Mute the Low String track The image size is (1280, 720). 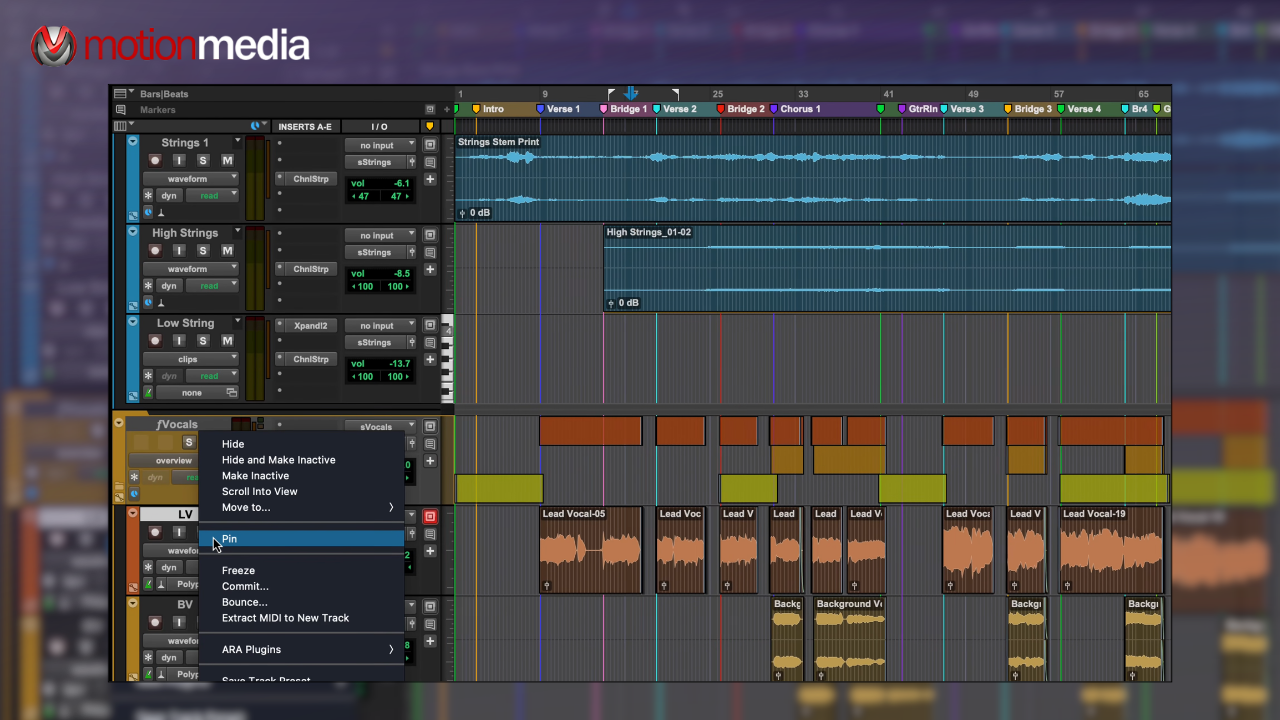click(227, 341)
